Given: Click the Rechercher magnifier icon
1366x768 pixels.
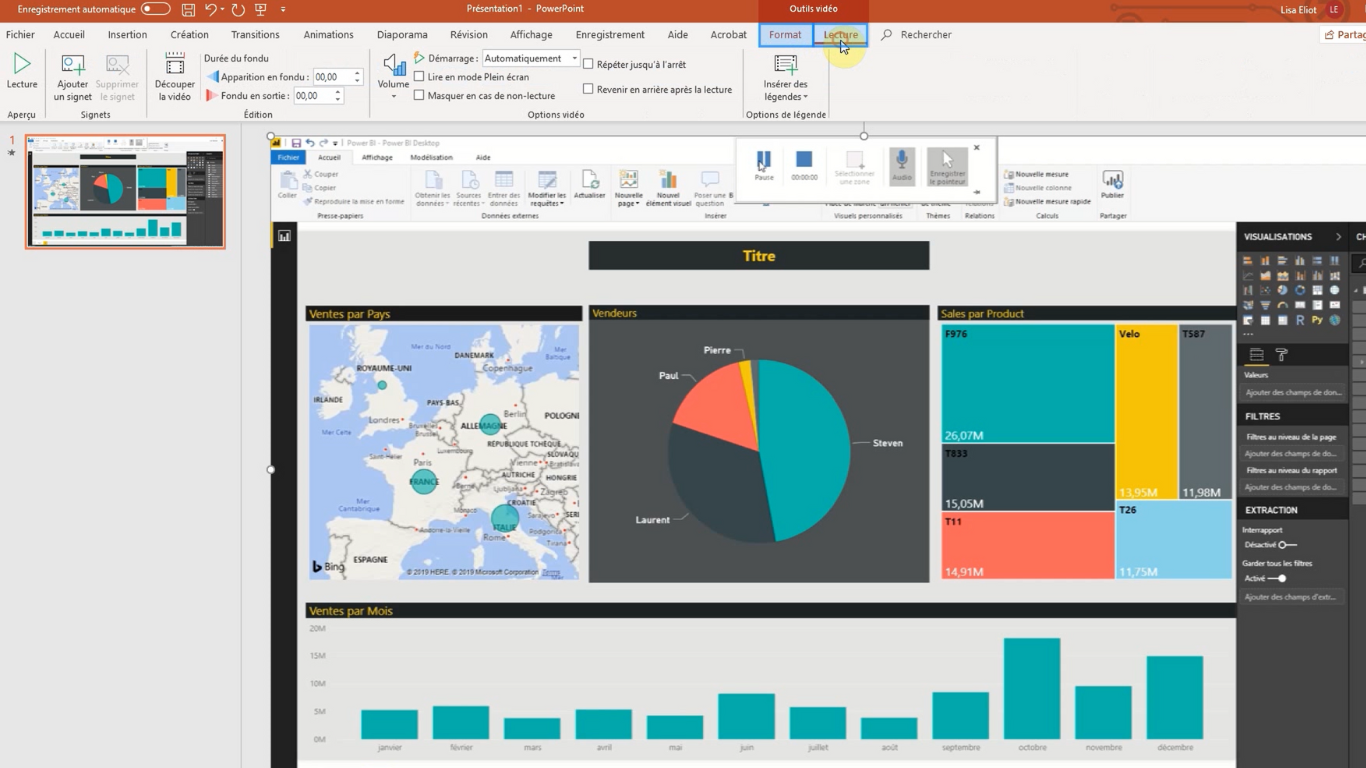Looking at the screenshot, I should pyautogui.click(x=886, y=35).
